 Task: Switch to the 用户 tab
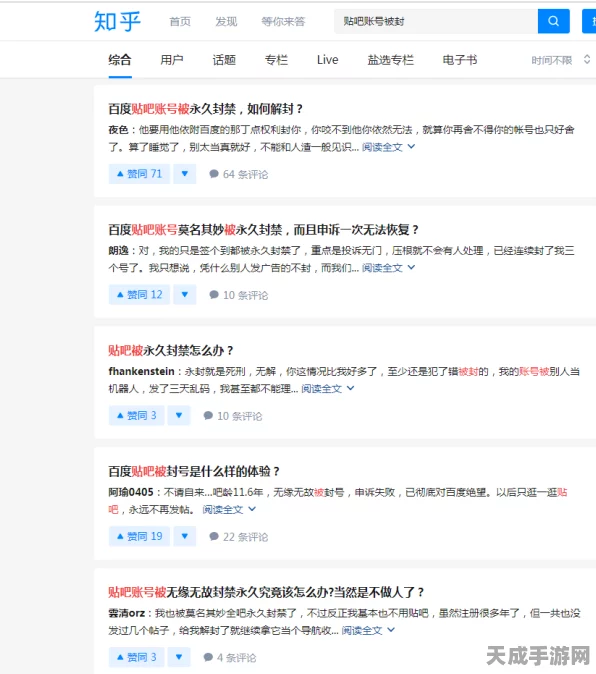[172, 60]
